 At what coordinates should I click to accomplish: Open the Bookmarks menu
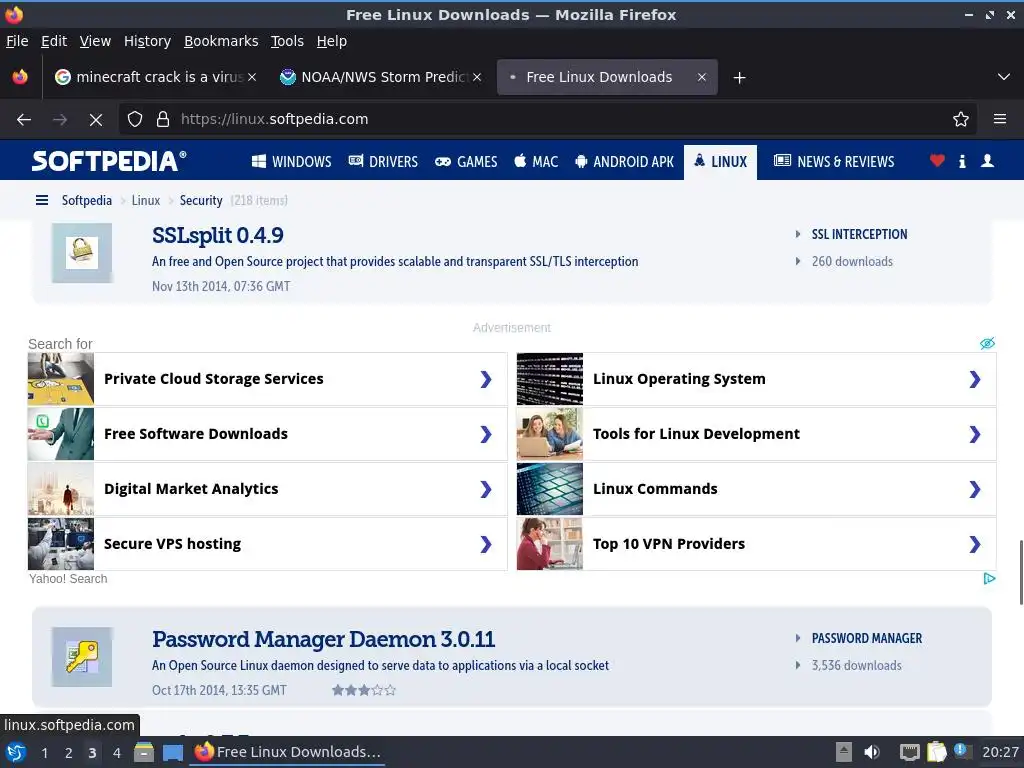pos(221,41)
